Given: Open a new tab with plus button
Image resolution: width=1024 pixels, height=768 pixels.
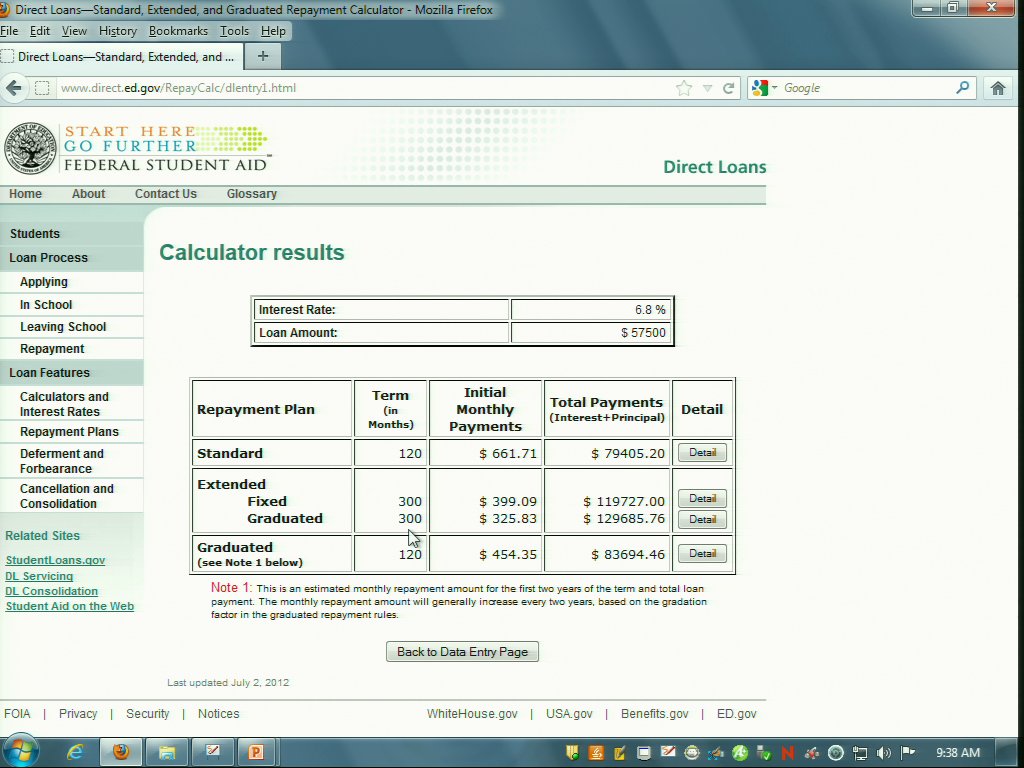Looking at the screenshot, I should coord(263,56).
